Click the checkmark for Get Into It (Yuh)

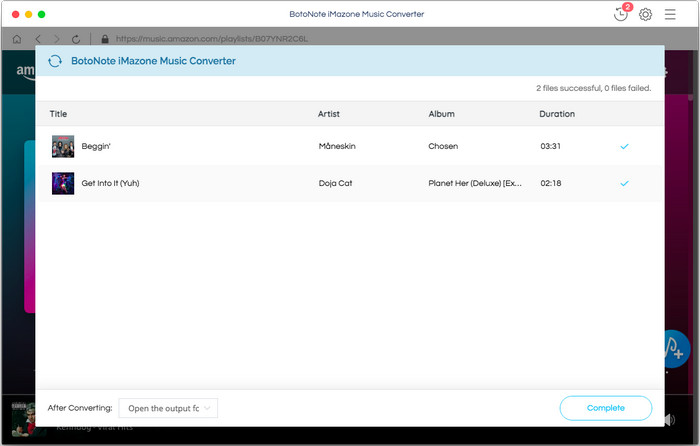click(624, 183)
